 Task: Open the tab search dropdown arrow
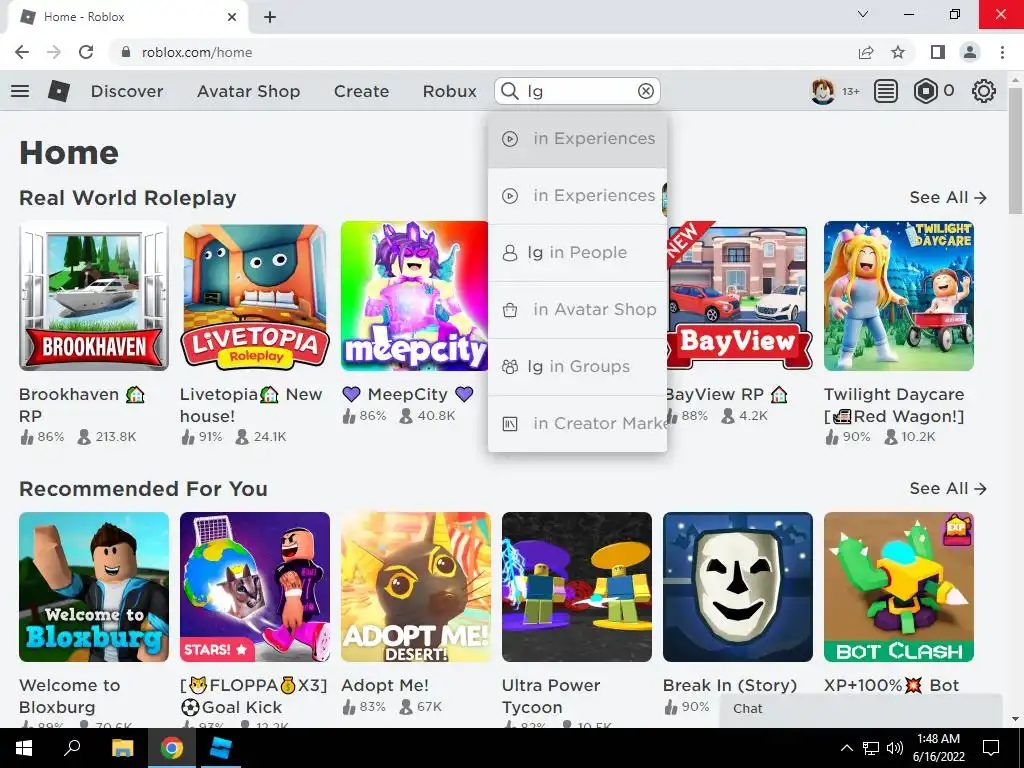point(863,14)
